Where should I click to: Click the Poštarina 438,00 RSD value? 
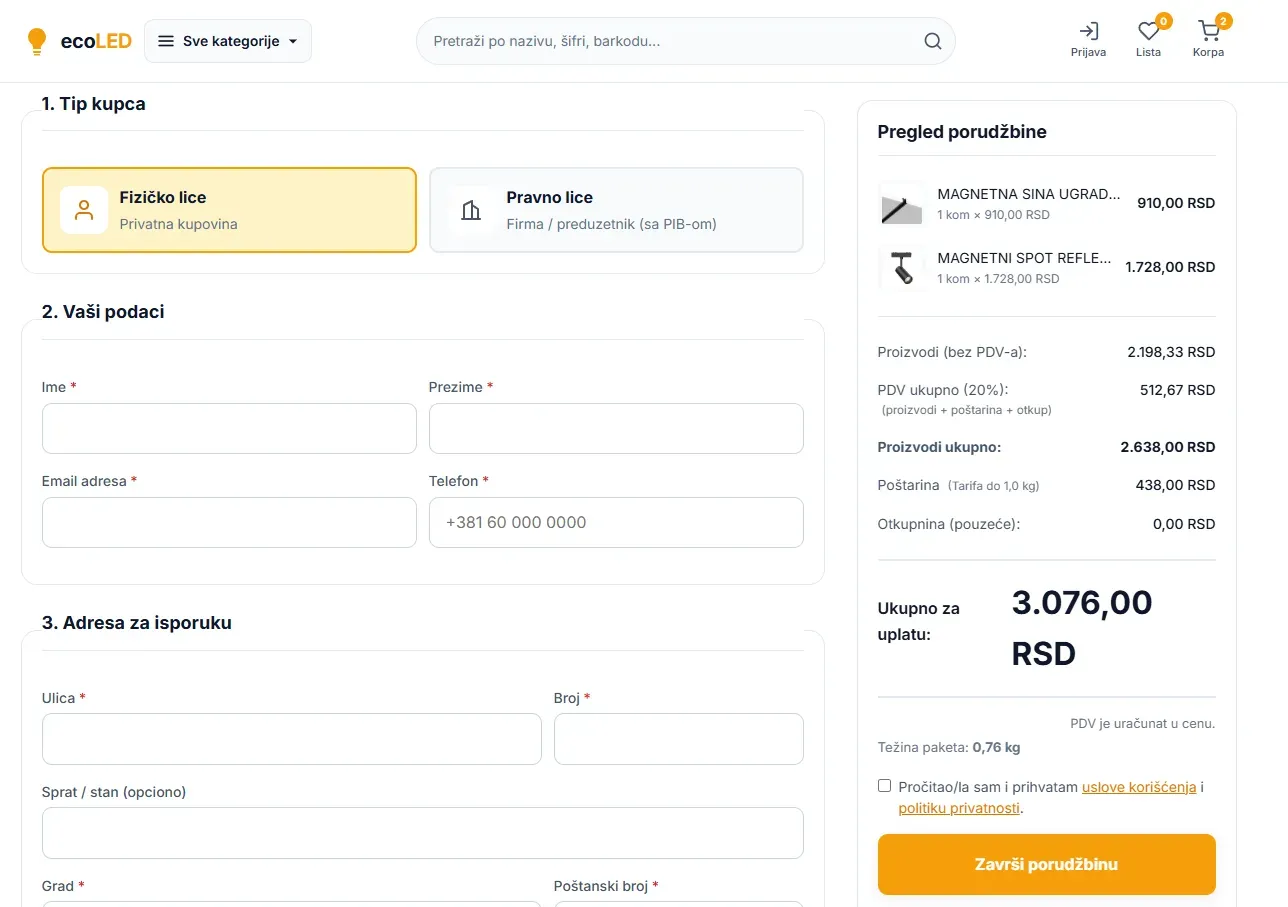[1174, 485]
